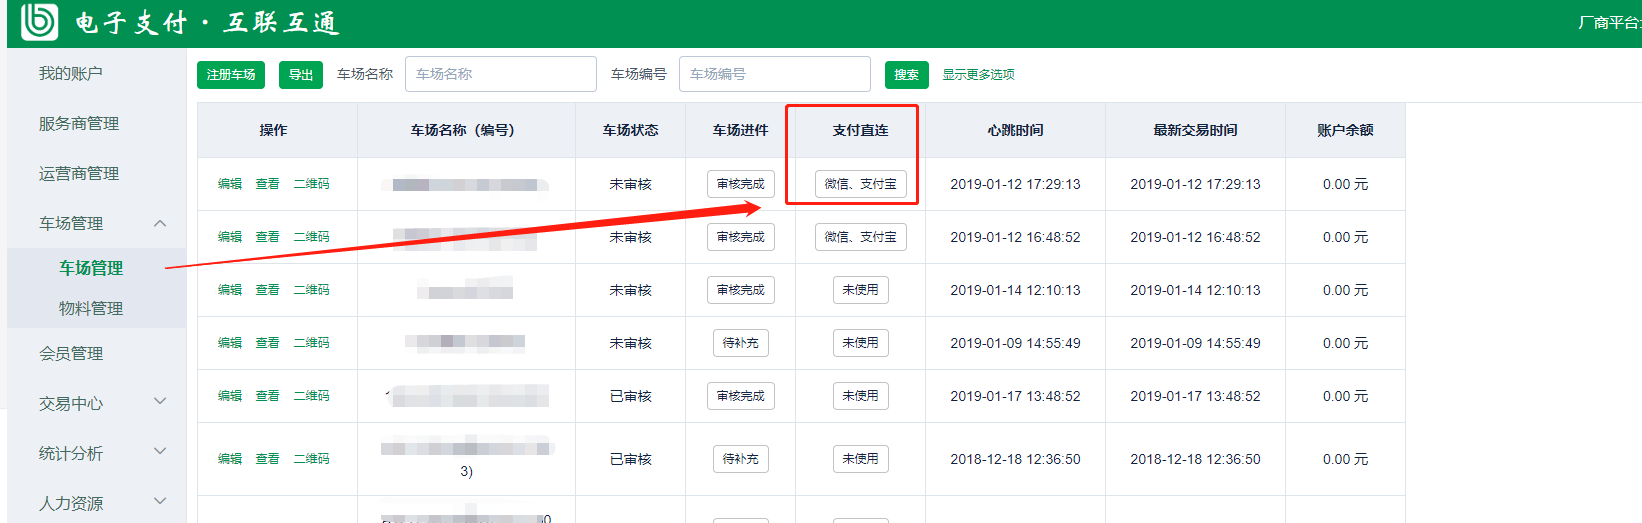This screenshot has height=523, width=1642.
Task: Select 物料管理 submenu item
Action: 91,309
